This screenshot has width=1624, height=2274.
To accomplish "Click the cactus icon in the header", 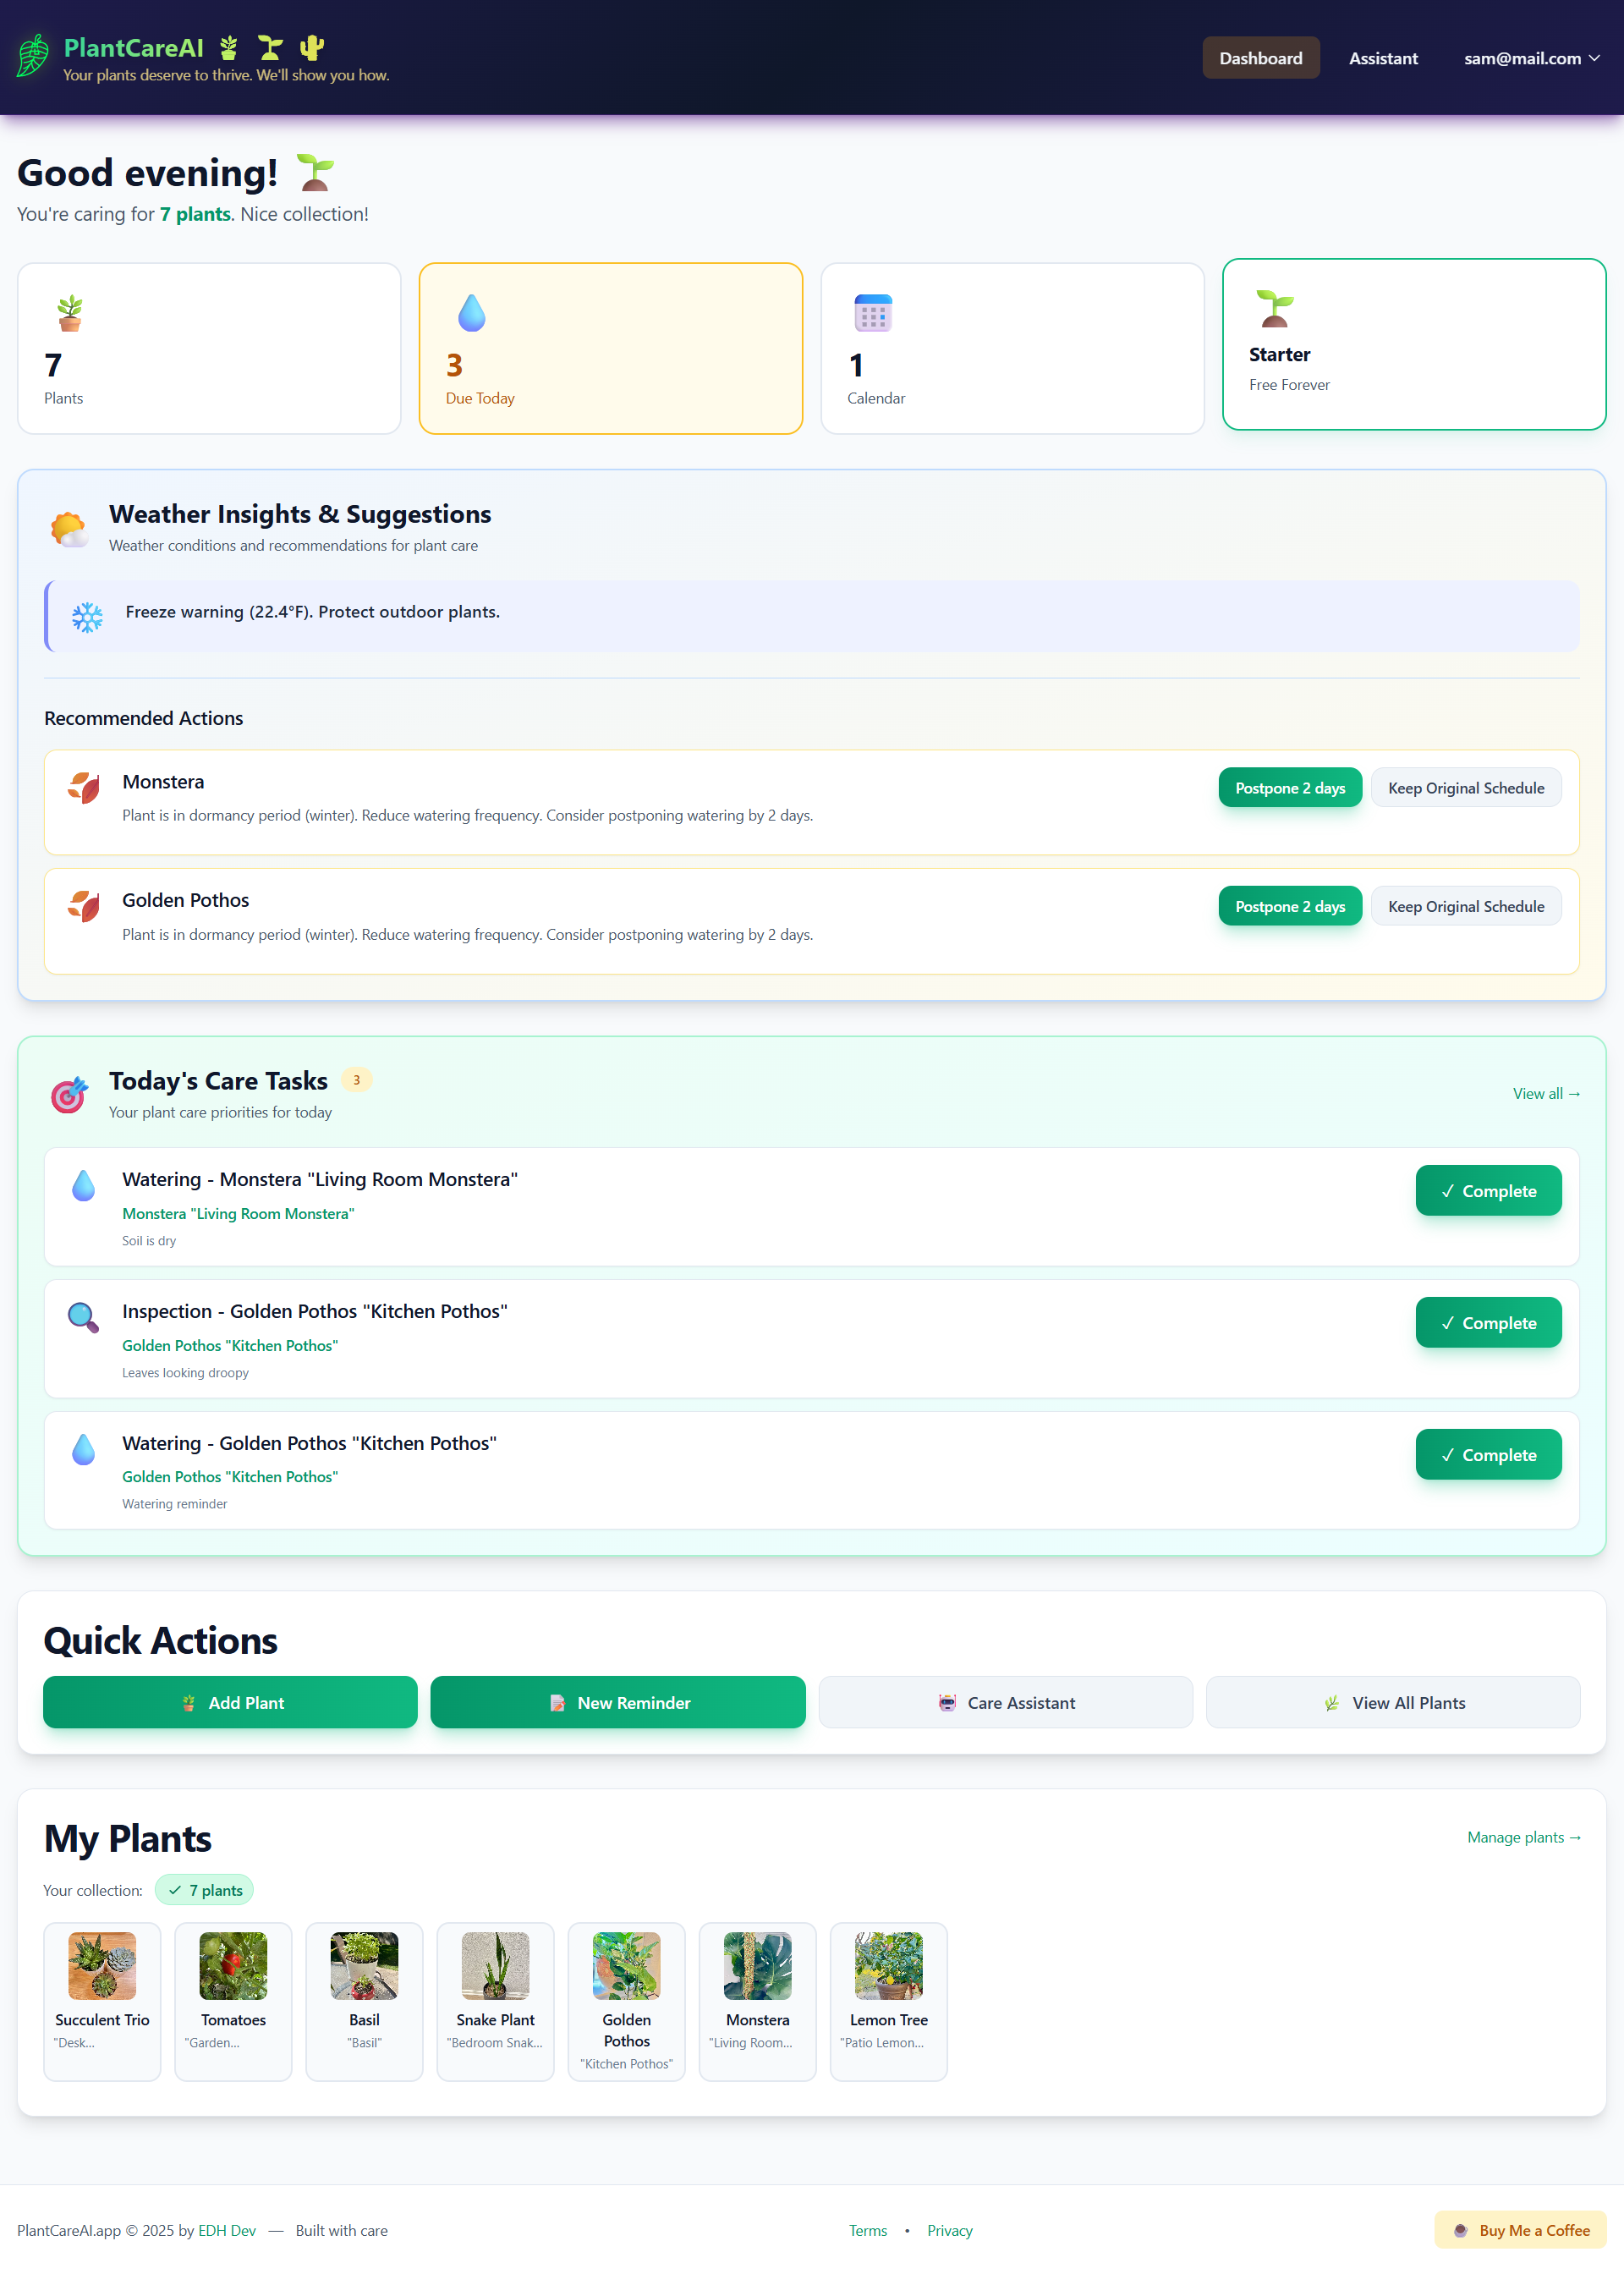I will click(x=313, y=46).
